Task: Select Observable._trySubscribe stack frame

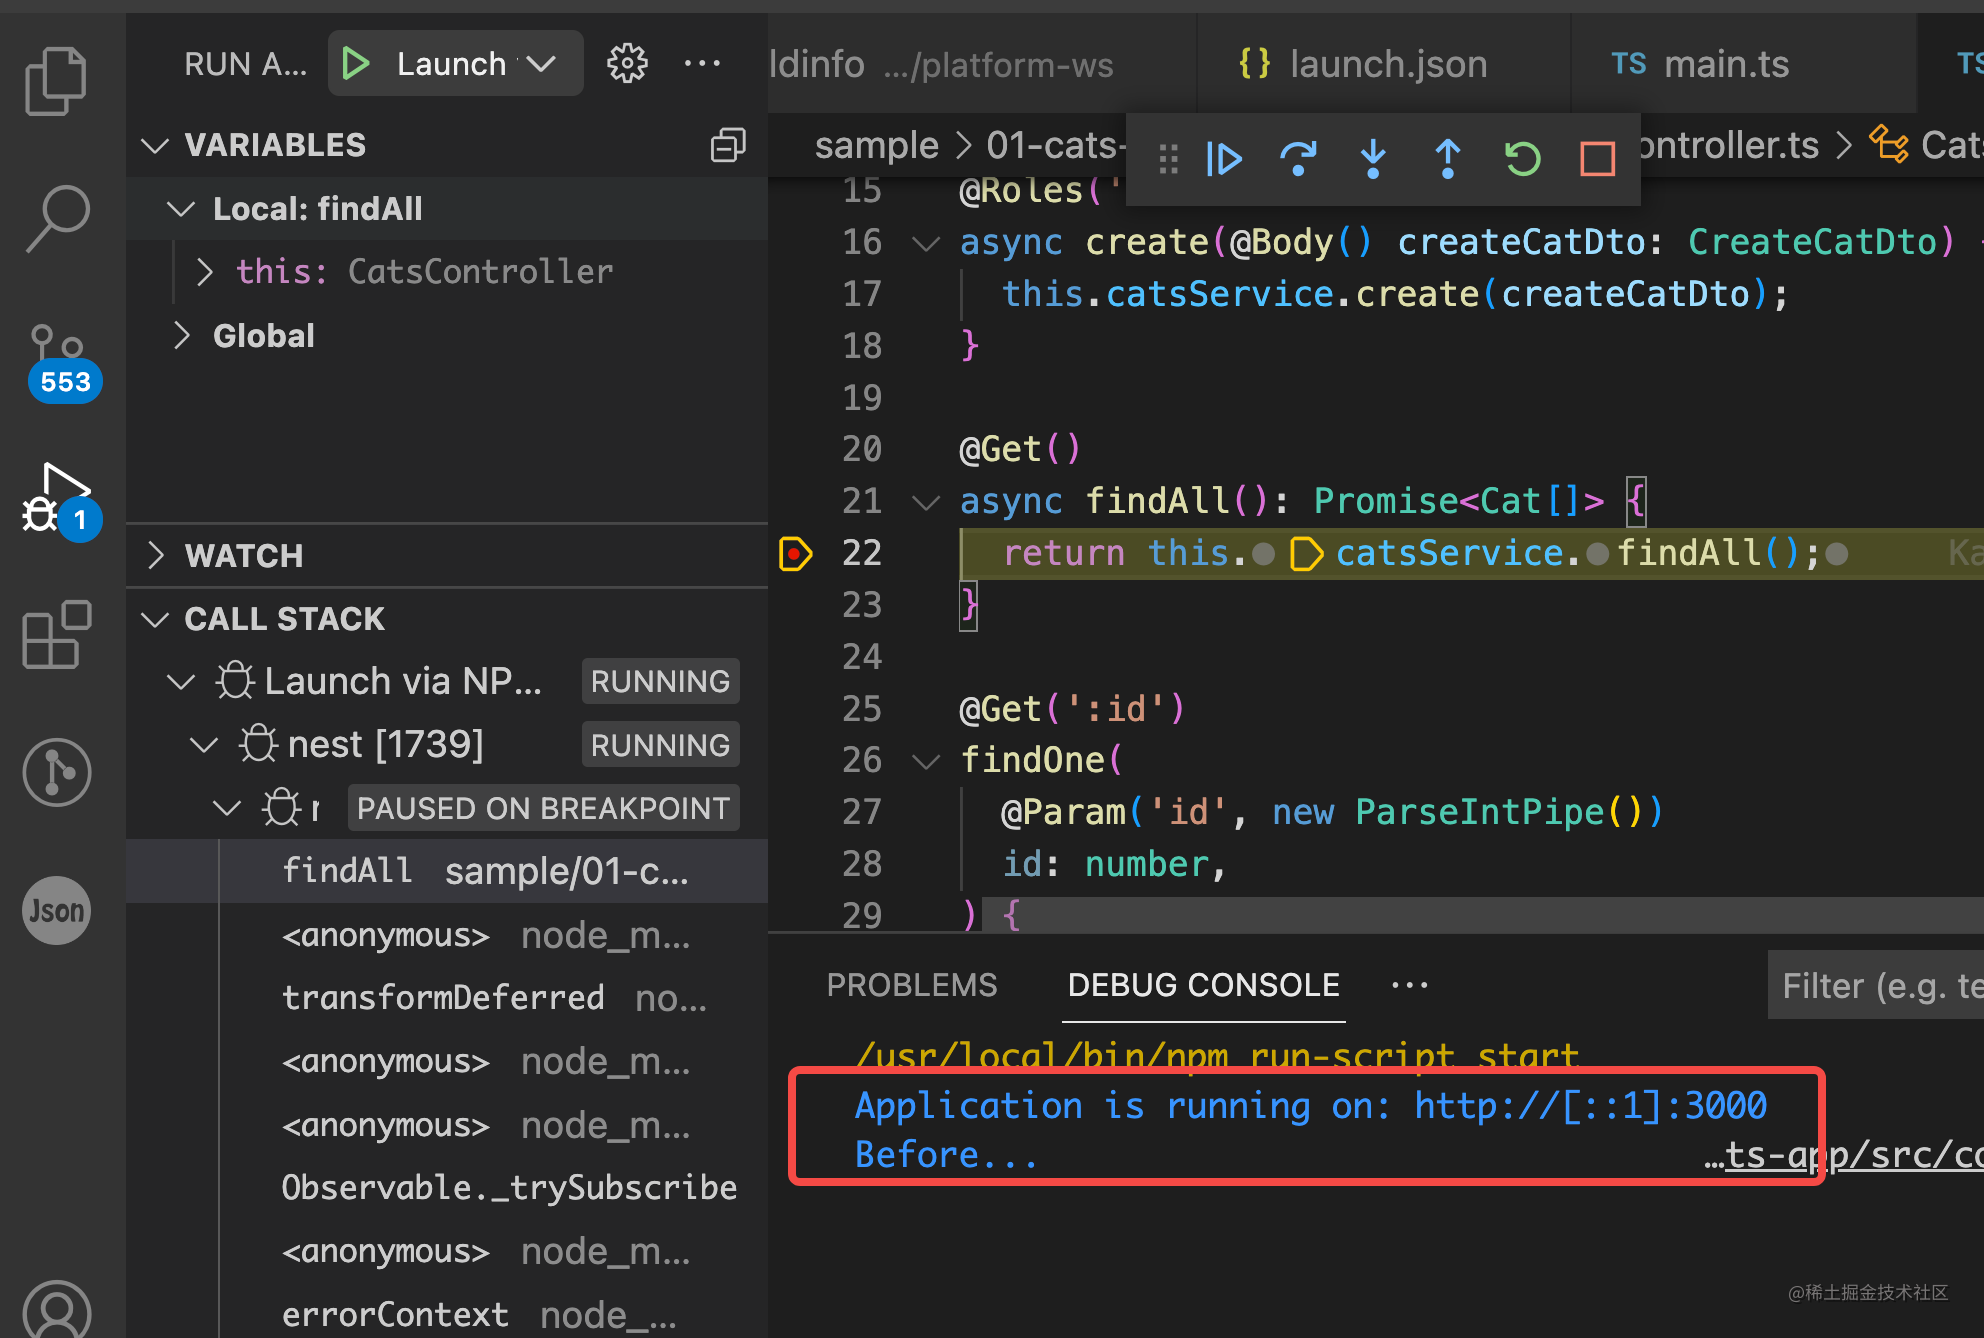Action: pyautogui.click(x=447, y=1188)
